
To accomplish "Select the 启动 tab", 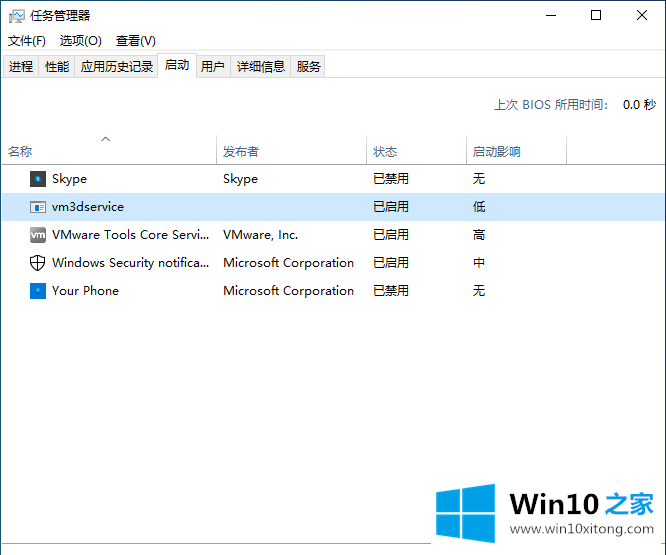I will click(x=177, y=65).
